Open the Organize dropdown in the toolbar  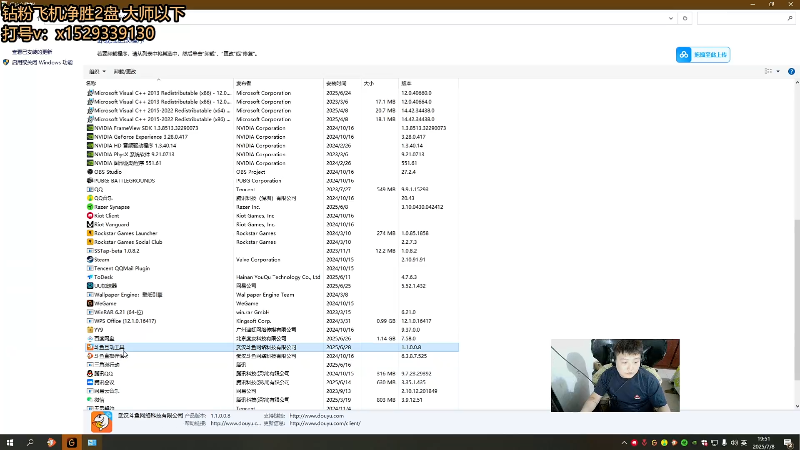tap(97, 71)
